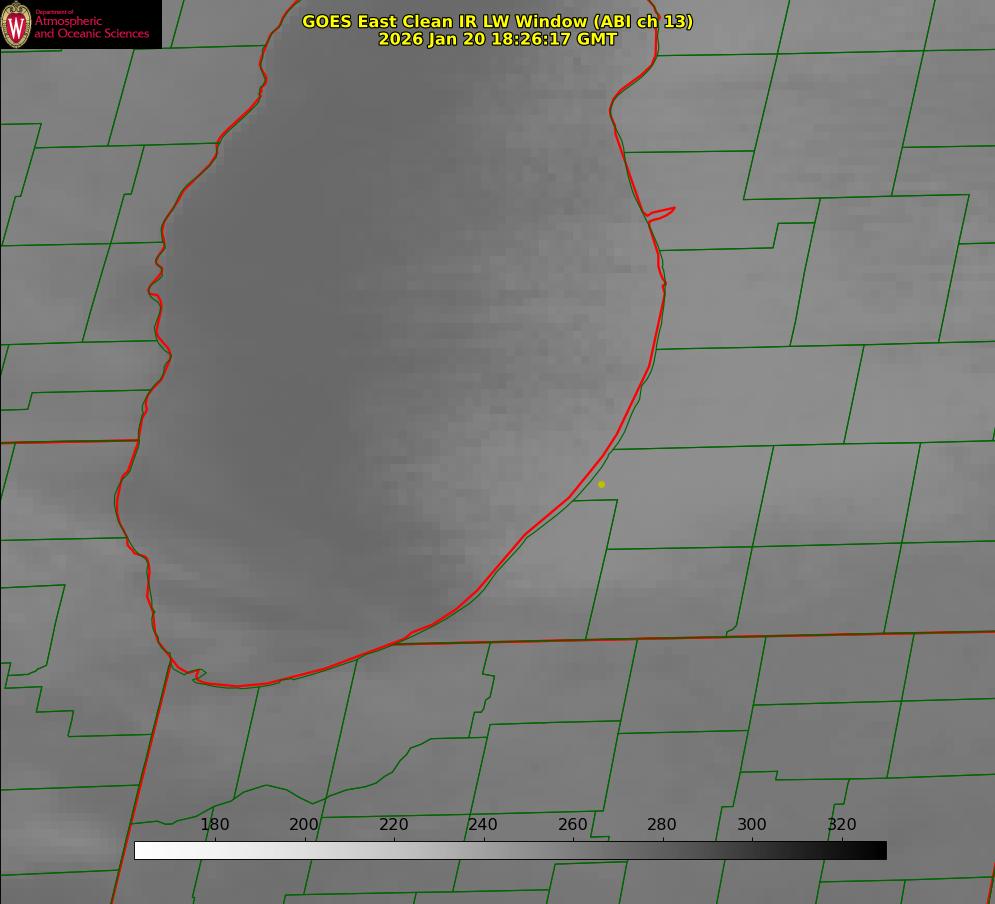Click the small red-outlined spit on the east shore
This screenshot has width=995, height=904.
[x=662, y=212]
